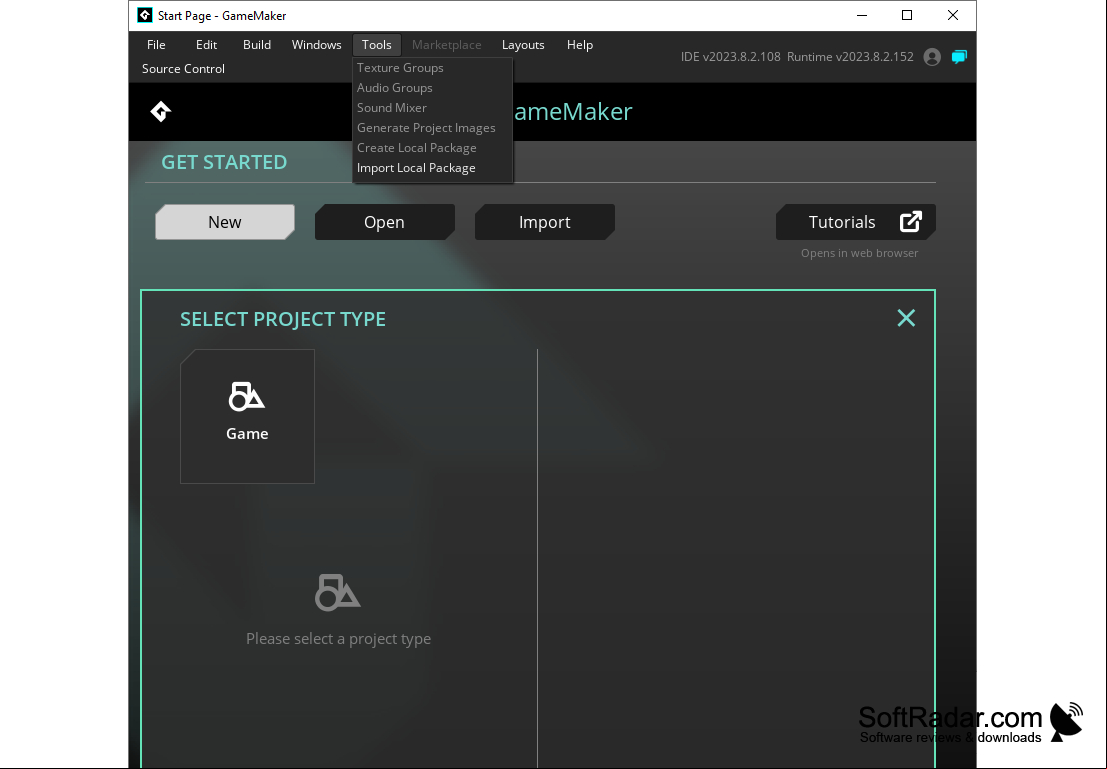Open the Help menu
Screen dimensions: 1107x769
580,44
